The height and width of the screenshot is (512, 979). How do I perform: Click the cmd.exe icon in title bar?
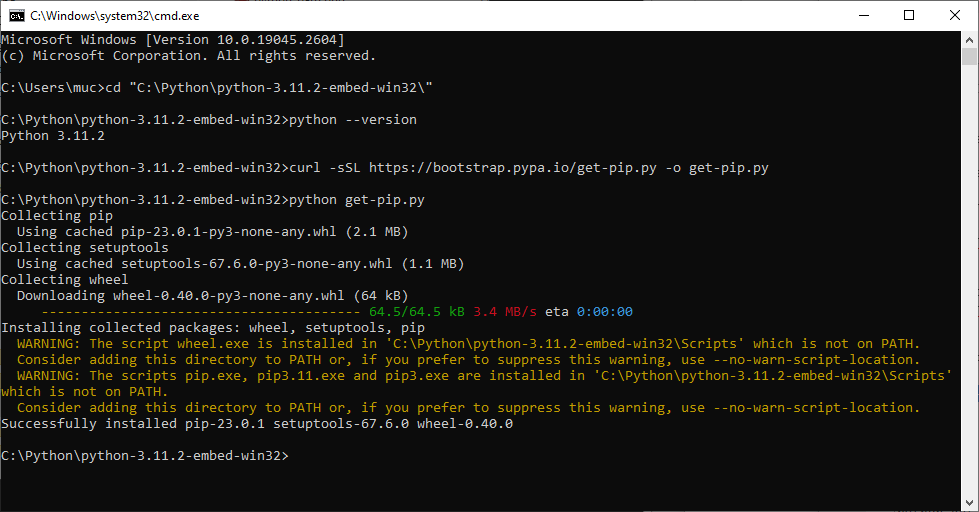click(16, 15)
